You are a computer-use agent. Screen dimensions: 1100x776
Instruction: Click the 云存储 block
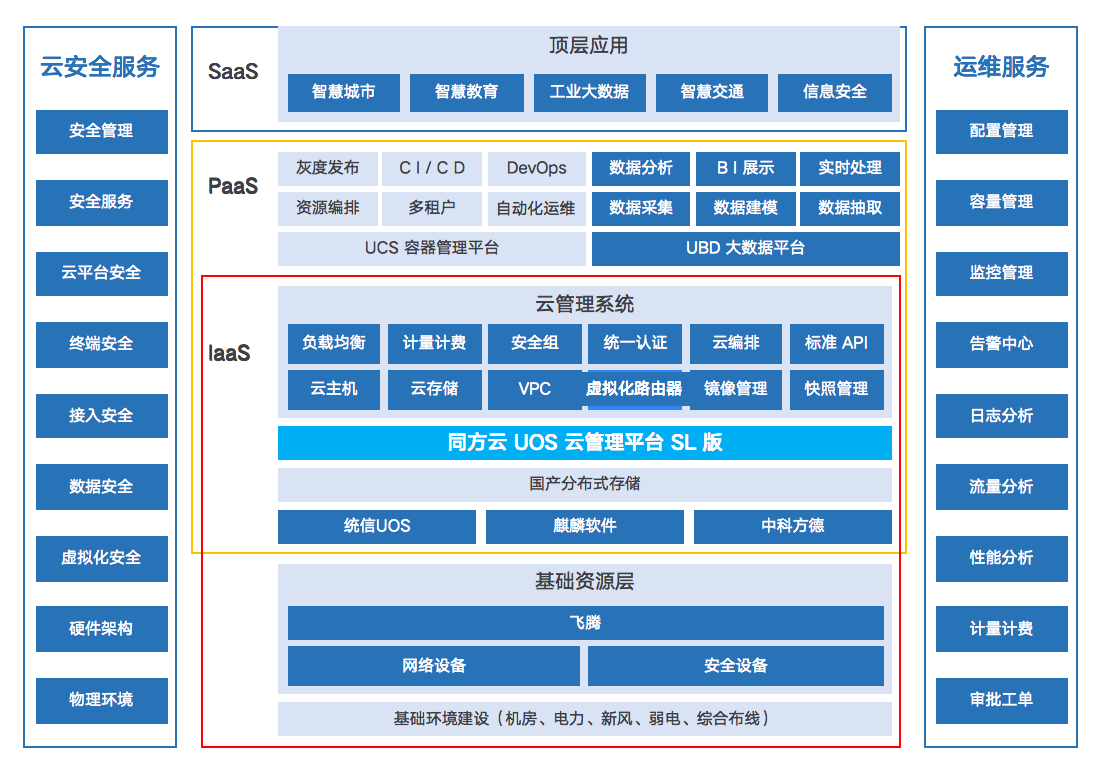[x=435, y=389]
